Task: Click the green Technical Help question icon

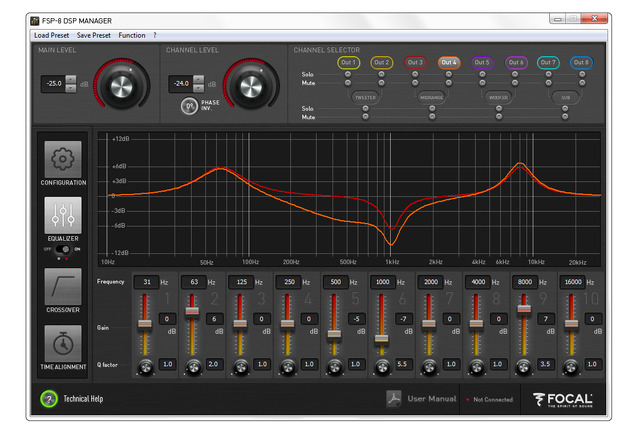Action: (49, 399)
